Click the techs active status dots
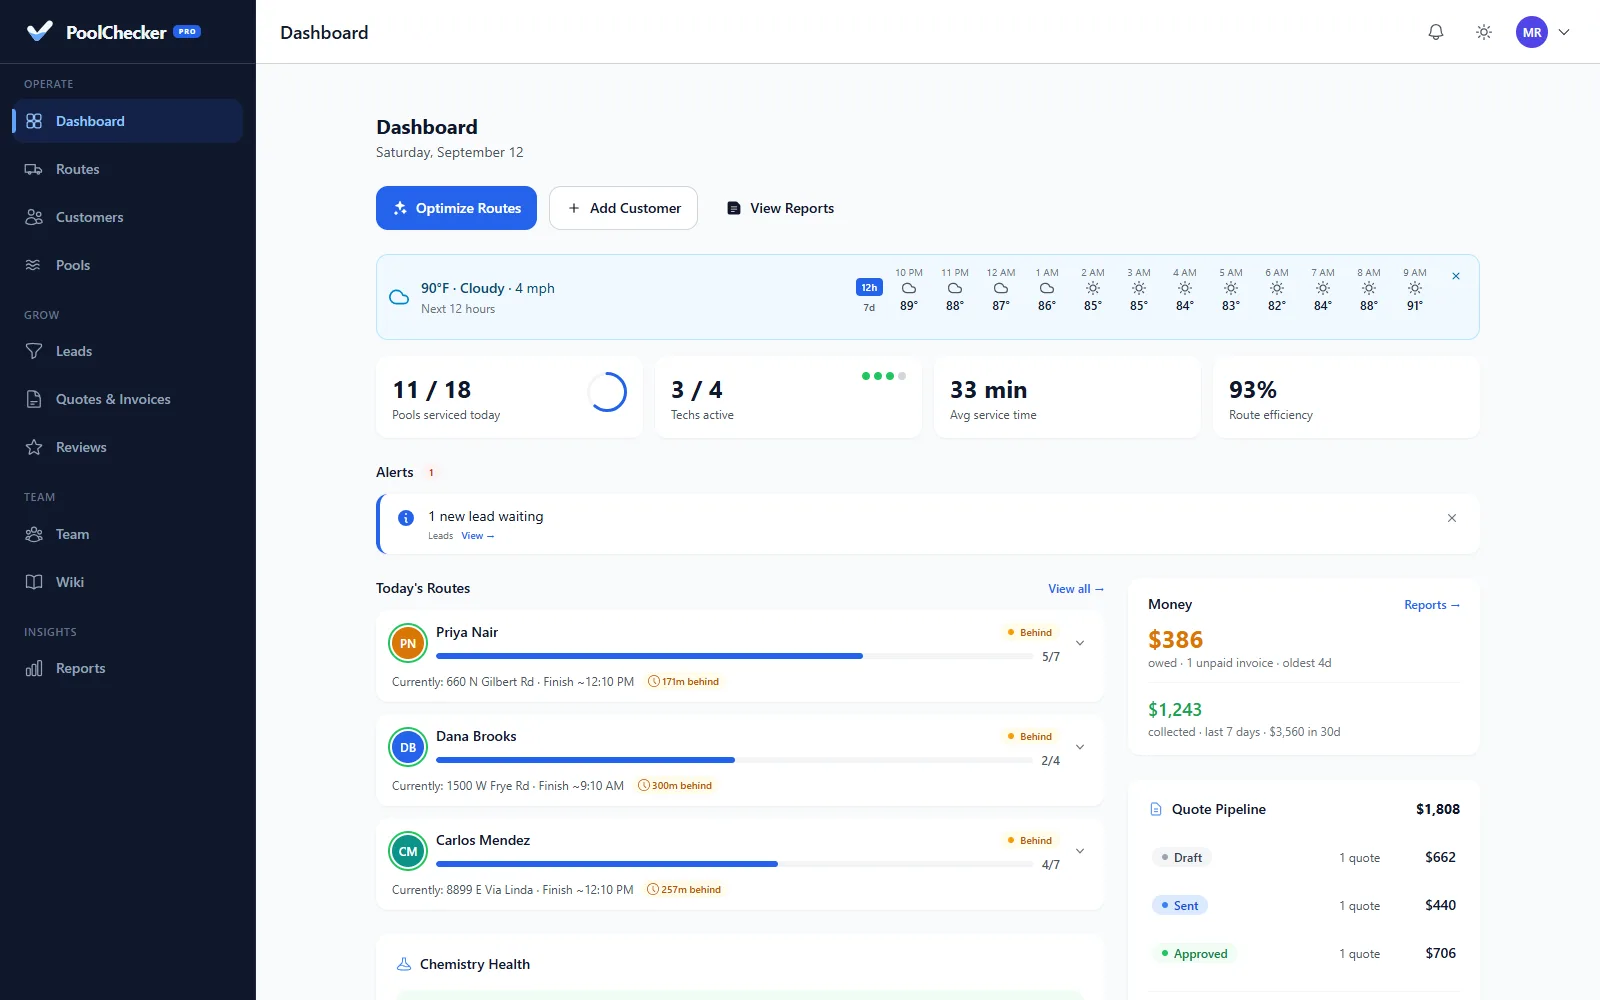The width and height of the screenshot is (1600, 1000). [x=884, y=376]
